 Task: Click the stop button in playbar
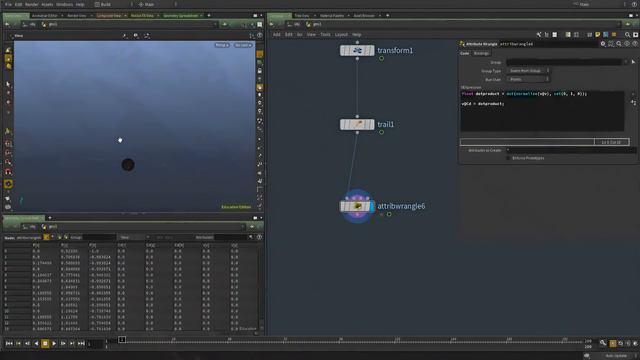point(45,344)
